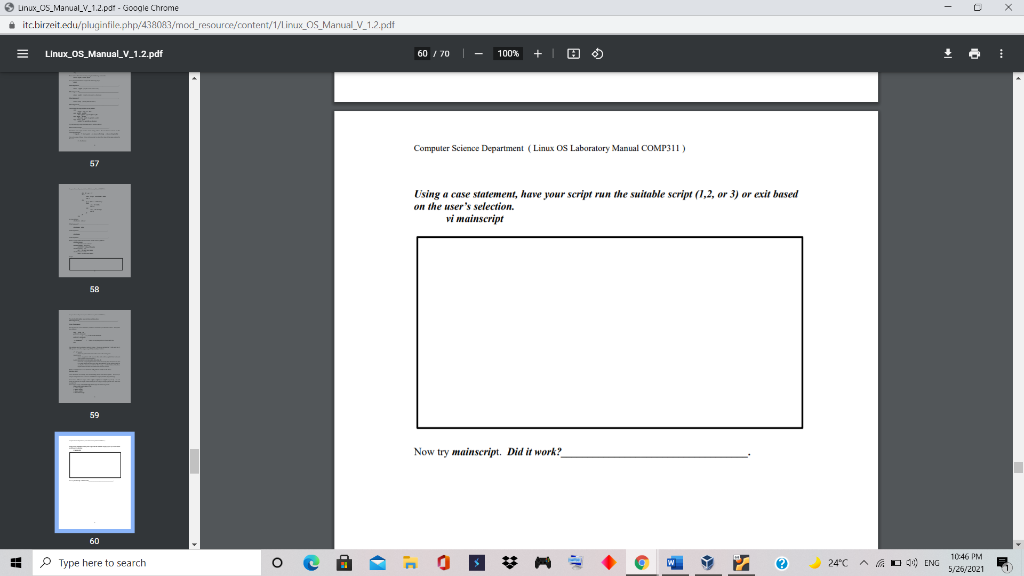Click the site lock icon

pos(11,25)
